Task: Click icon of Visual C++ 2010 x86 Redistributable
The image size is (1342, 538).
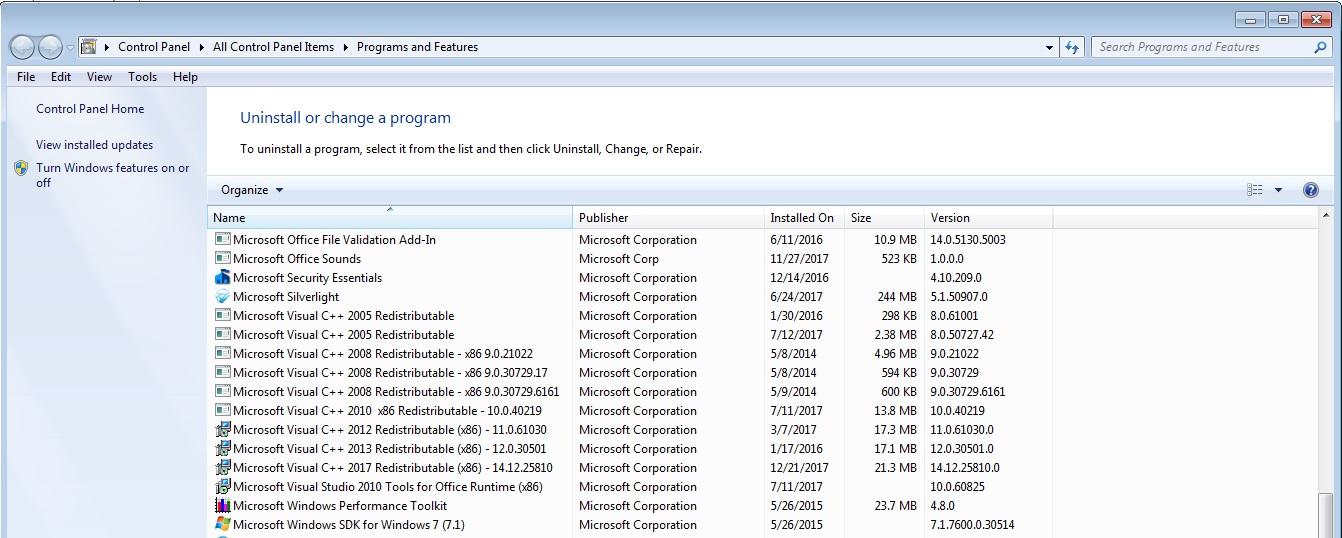Action: [223, 411]
